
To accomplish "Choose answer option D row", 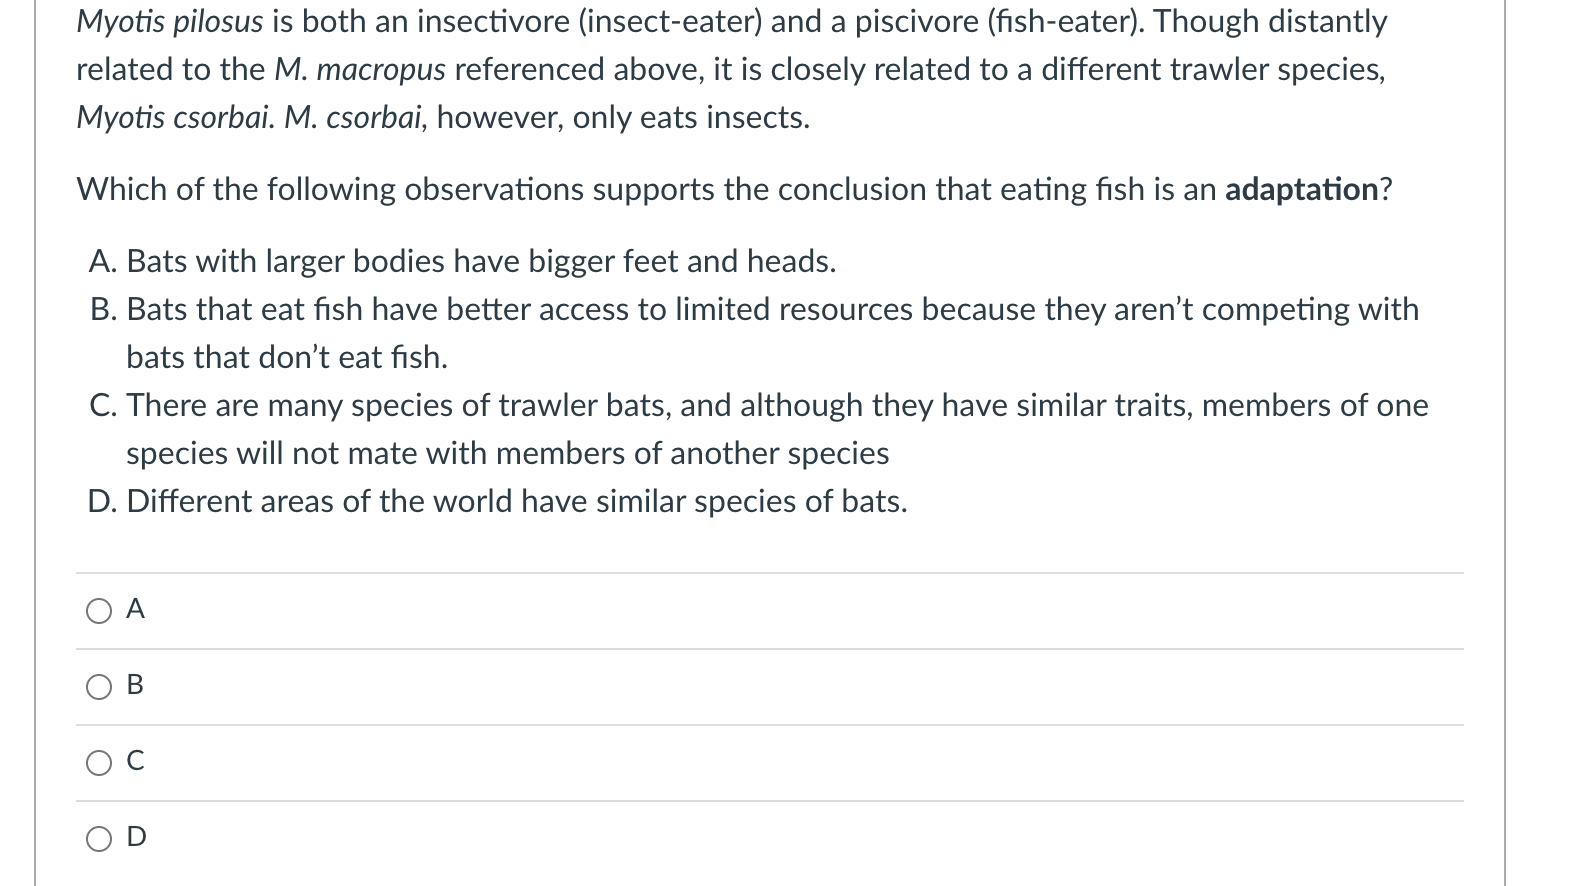I will tap(700, 838).
